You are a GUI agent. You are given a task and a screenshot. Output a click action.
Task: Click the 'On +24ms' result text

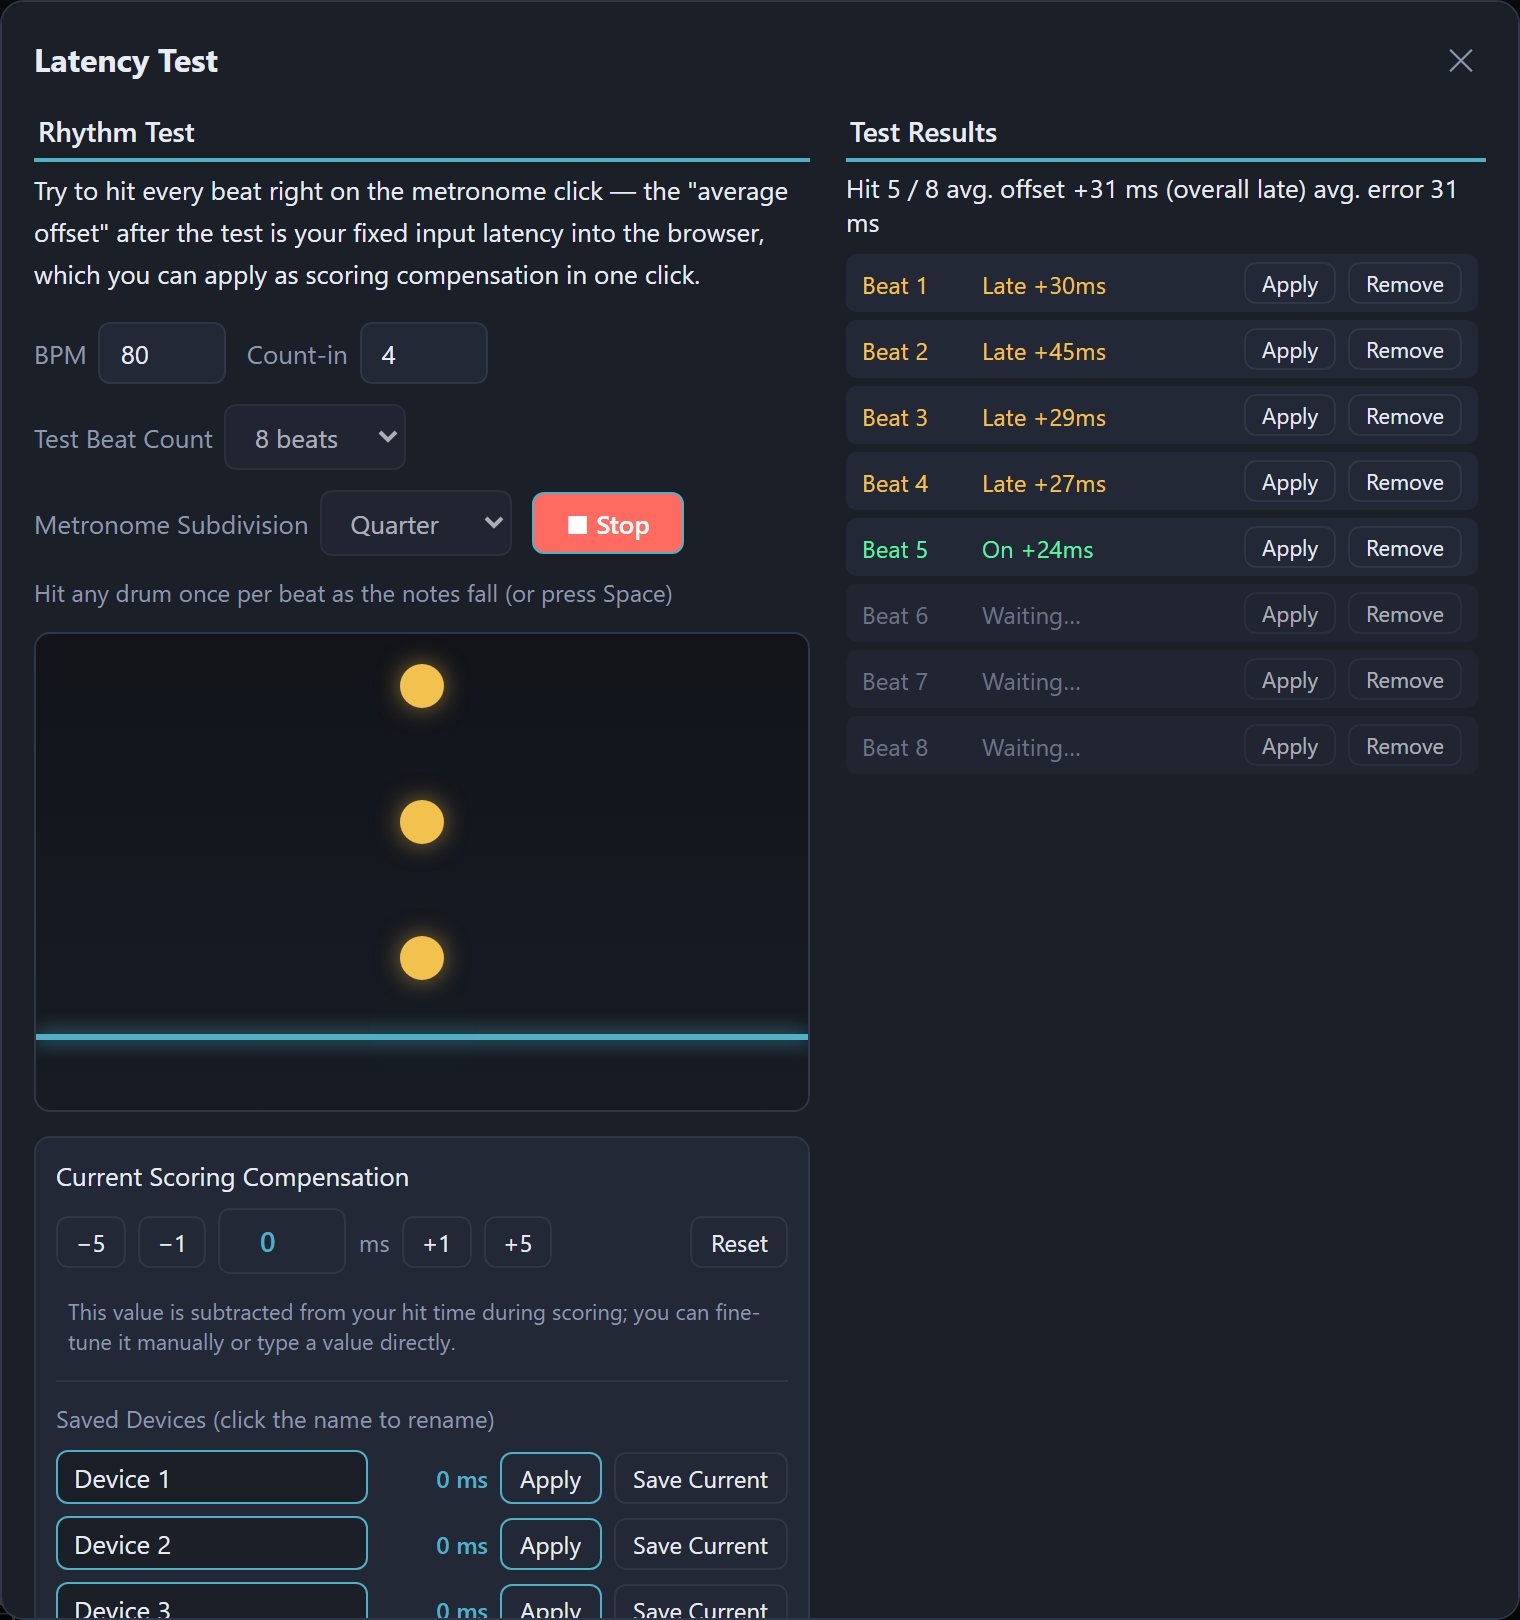[1038, 549]
